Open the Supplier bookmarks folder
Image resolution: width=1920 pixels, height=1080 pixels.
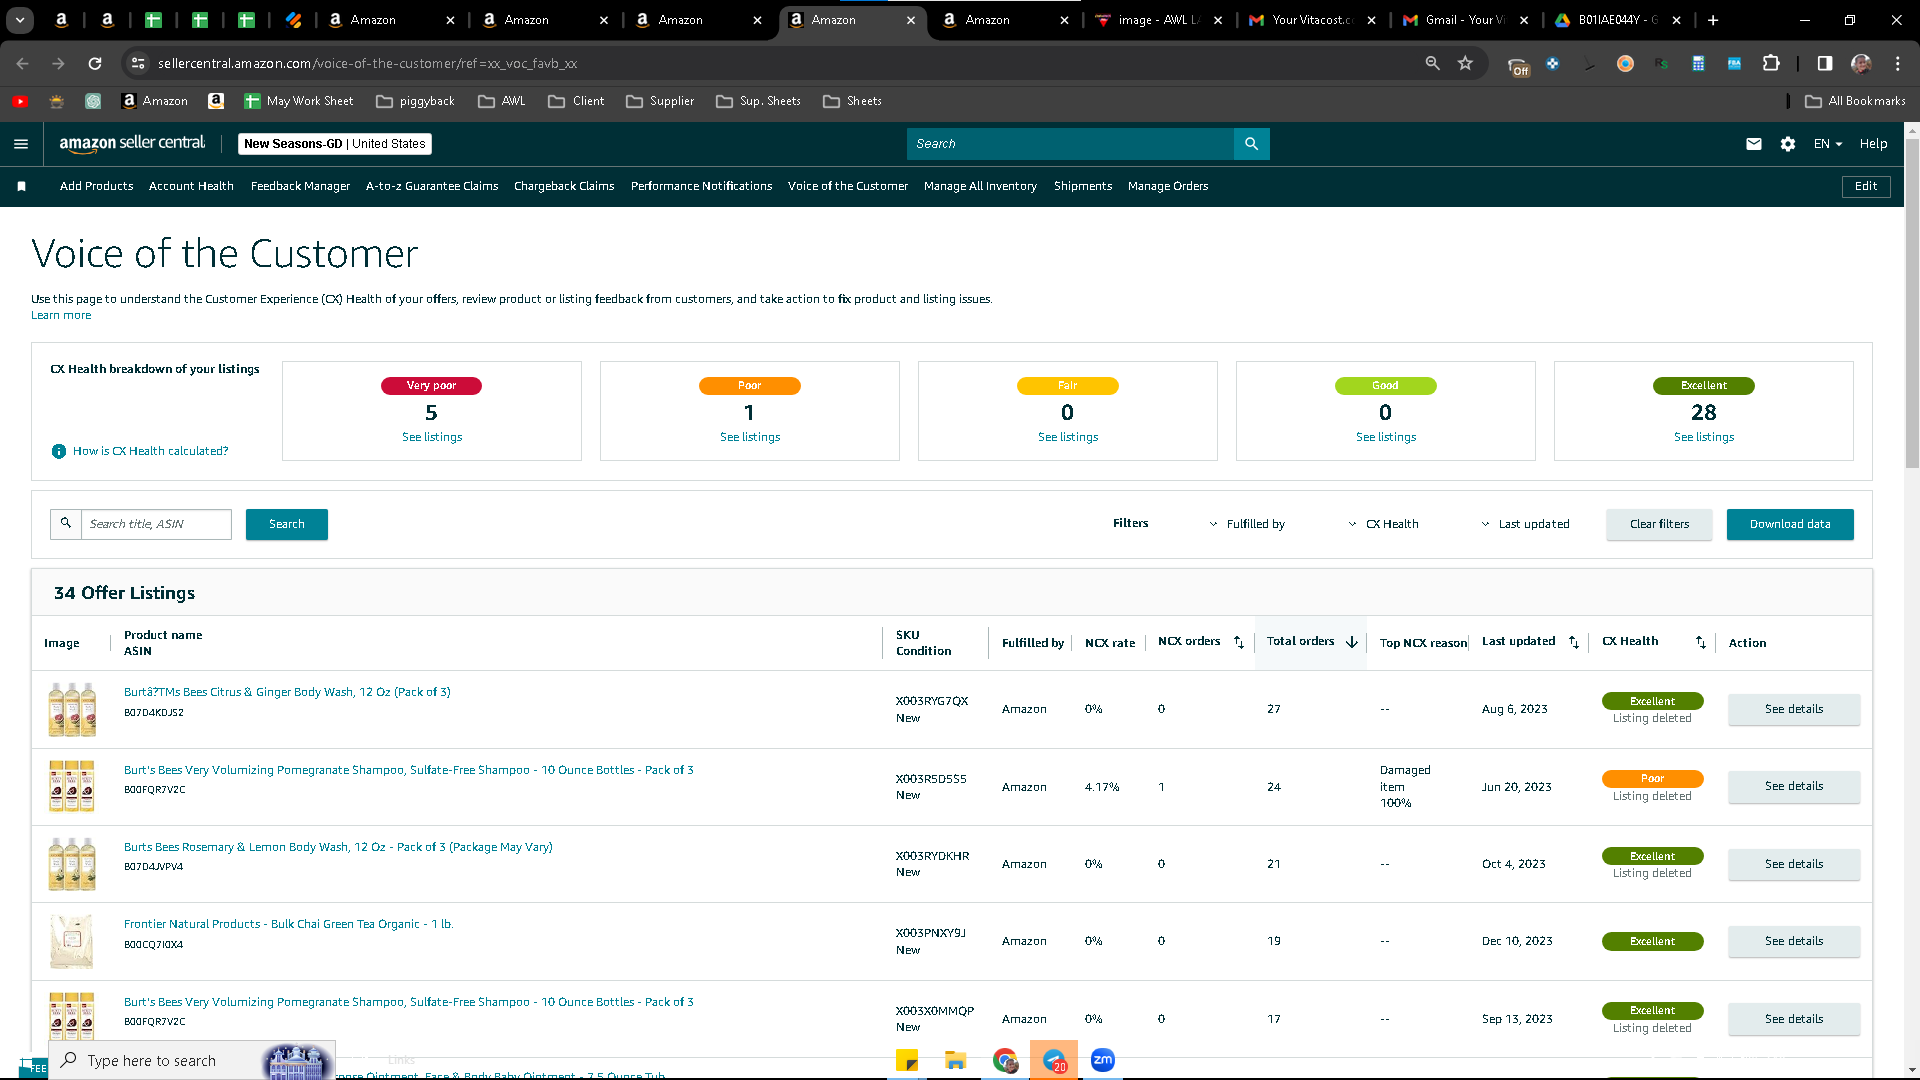pyautogui.click(x=660, y=101)
